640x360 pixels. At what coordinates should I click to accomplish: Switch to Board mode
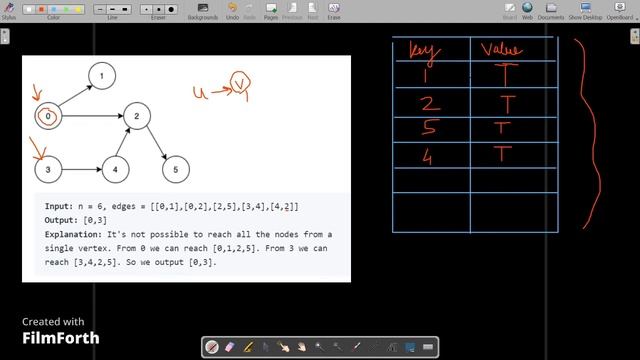[x=509, y=11]
